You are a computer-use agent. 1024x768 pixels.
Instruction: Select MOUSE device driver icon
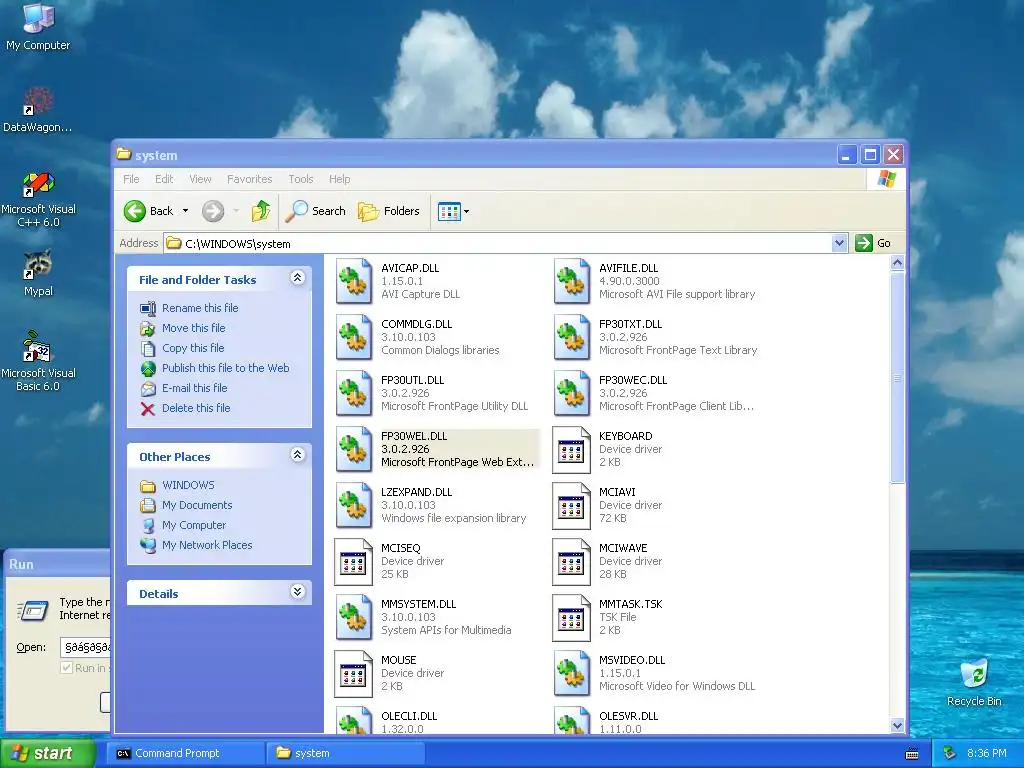click(353, 674)
